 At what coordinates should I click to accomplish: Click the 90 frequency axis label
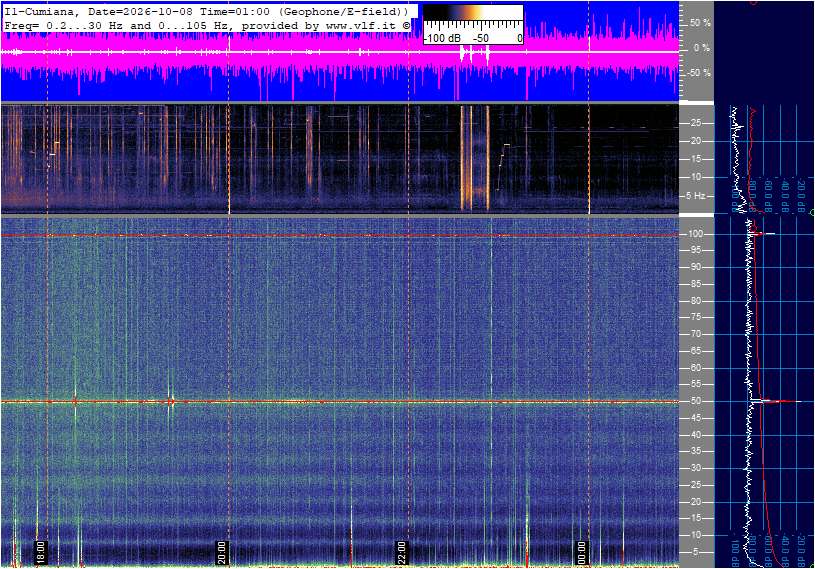(x=695, y=267)
